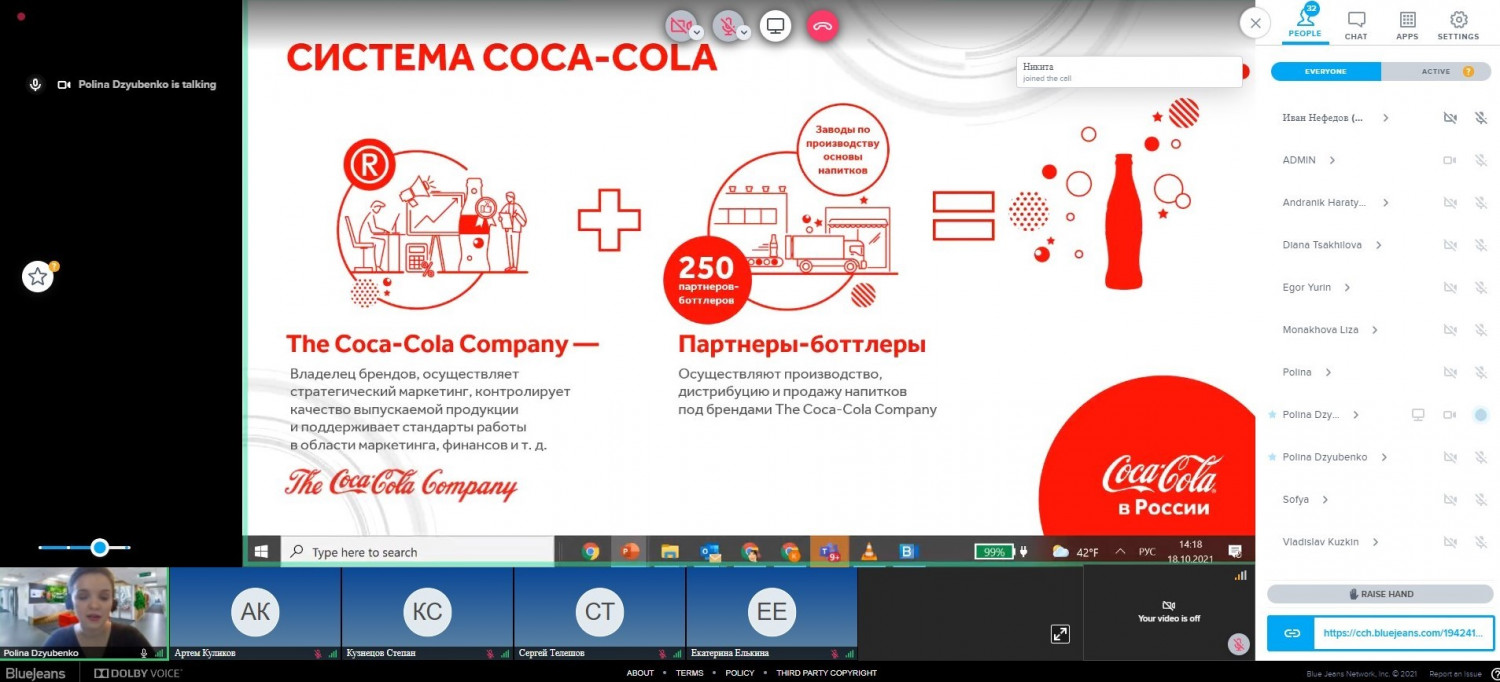Open Third Party Copyright footer link

826,673
